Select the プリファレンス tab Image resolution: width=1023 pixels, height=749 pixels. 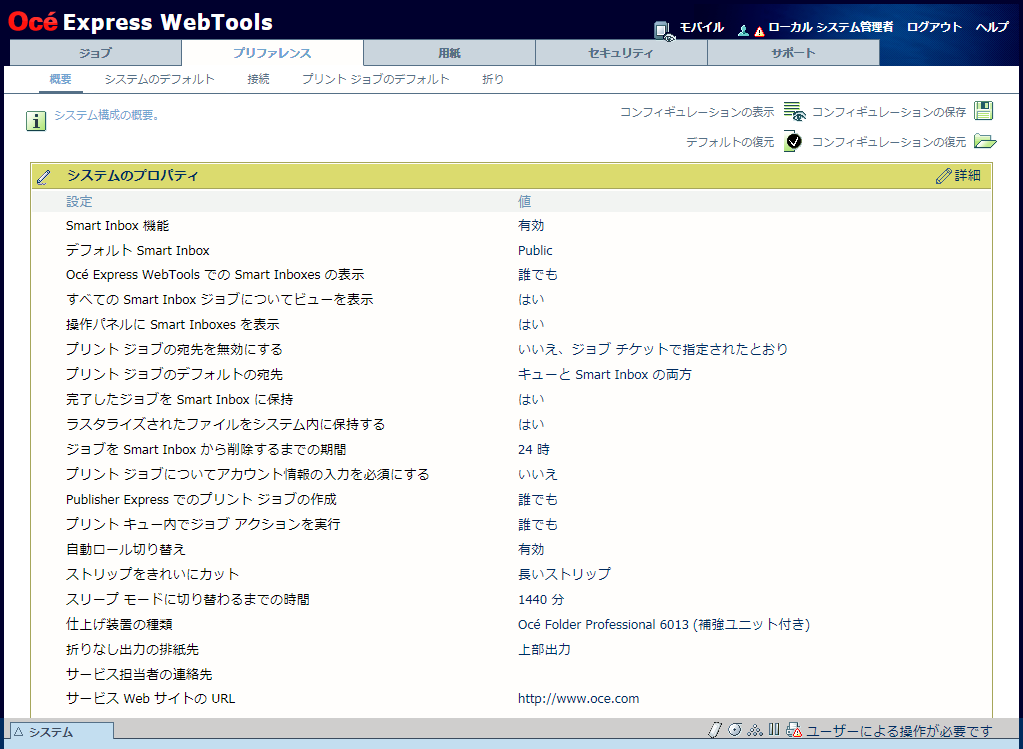(x=272, y=53)
